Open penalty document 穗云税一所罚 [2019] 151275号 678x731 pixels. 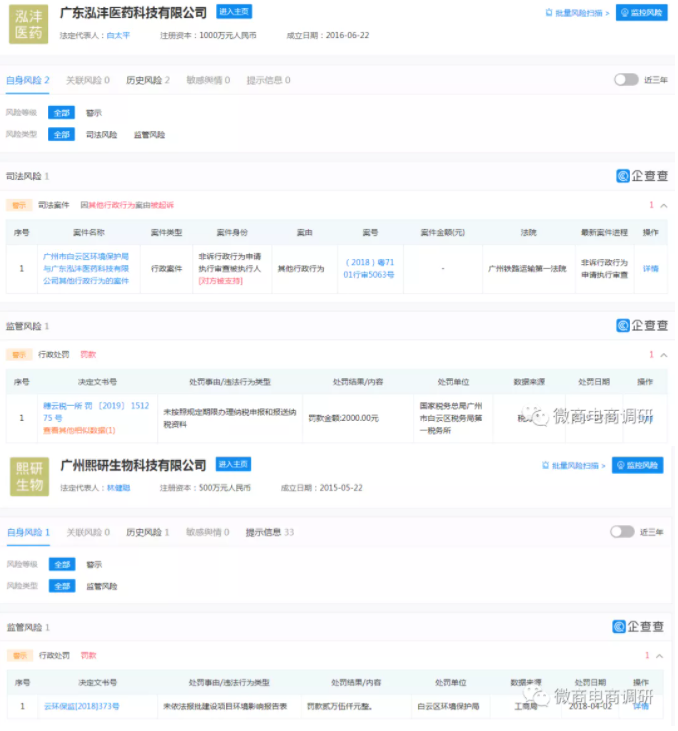[97, 413]
